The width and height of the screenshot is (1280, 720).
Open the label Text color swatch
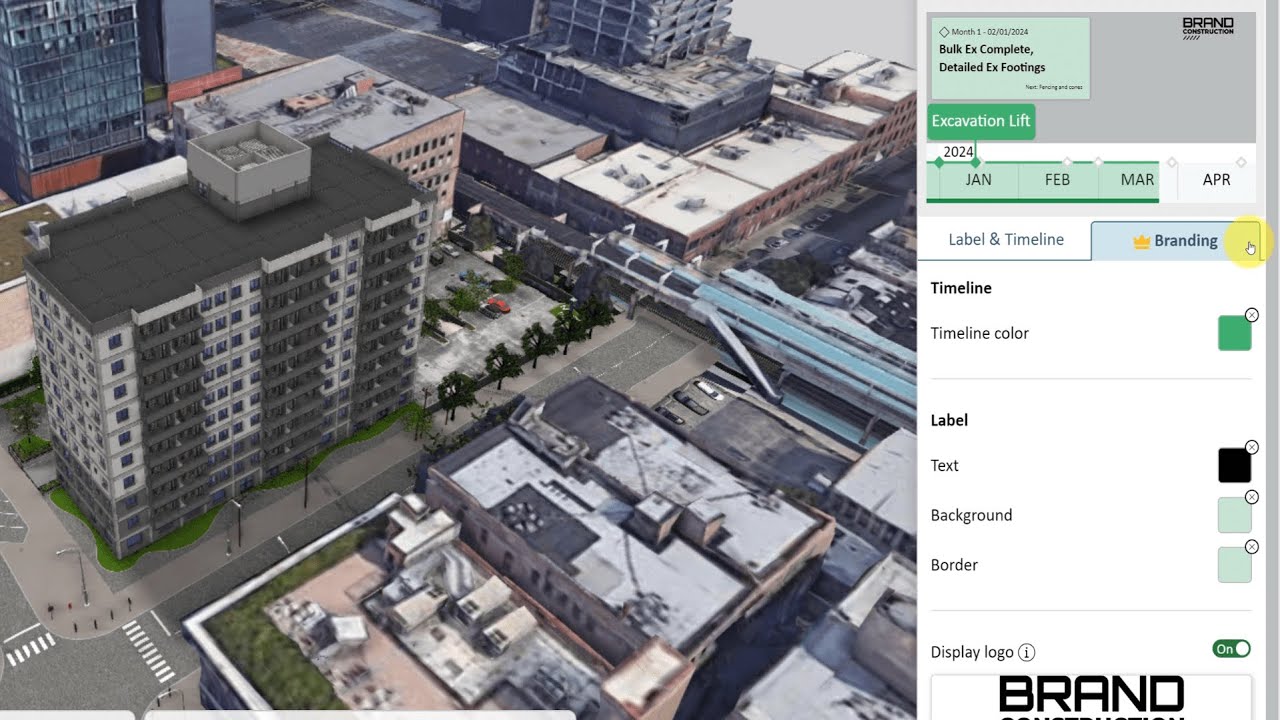click(x=1234, y=466)
